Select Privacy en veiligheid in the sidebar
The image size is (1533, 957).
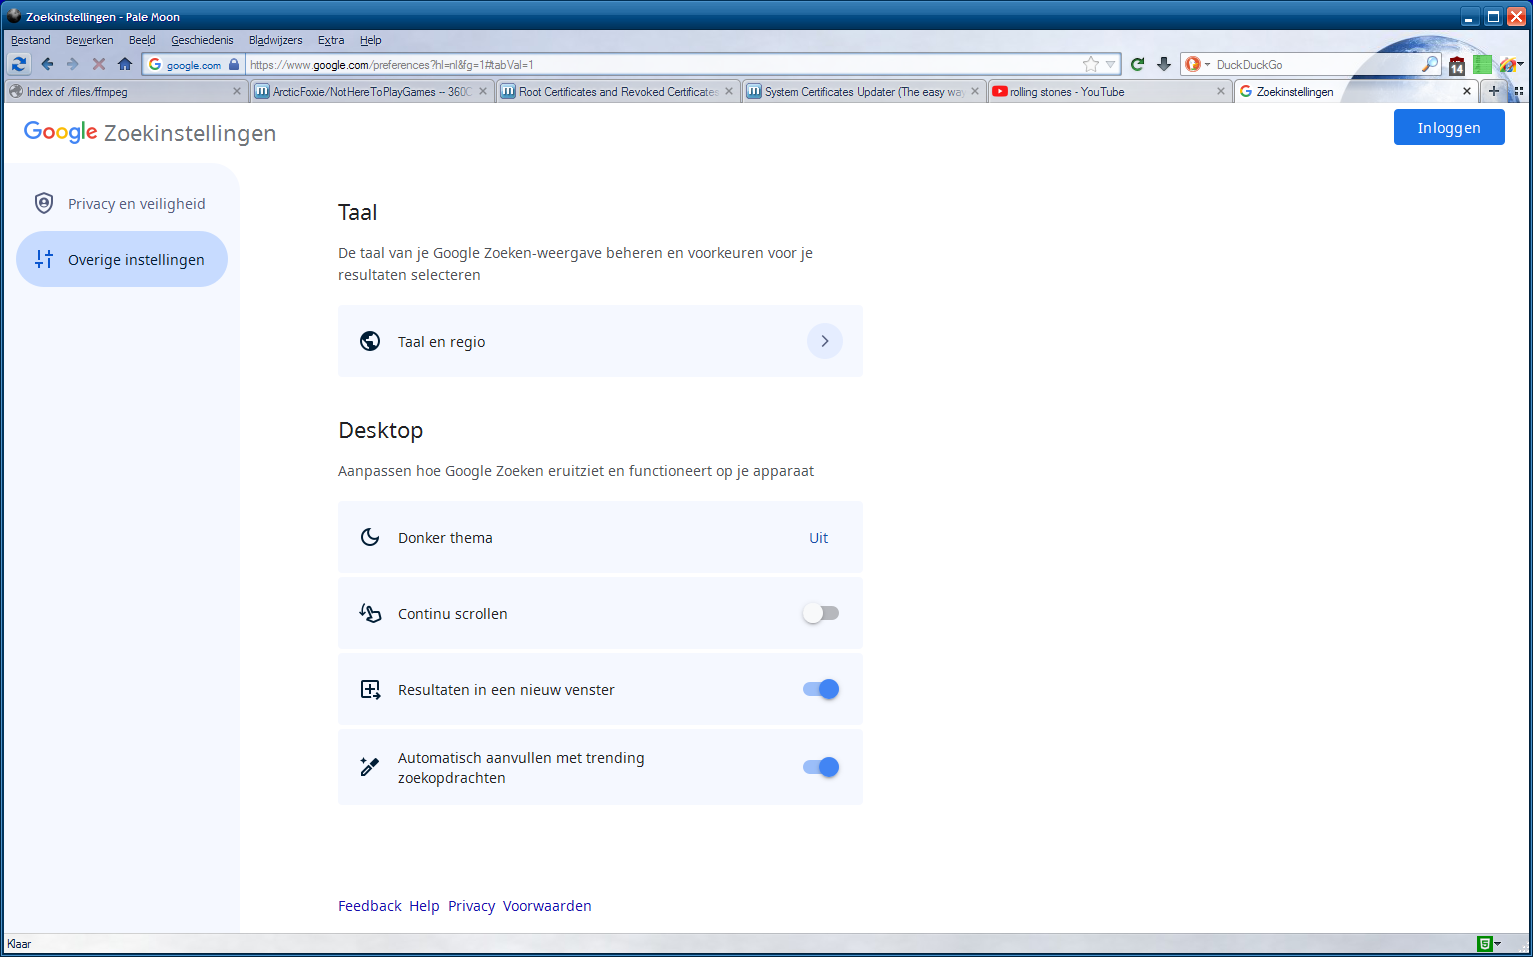point(122,203)
